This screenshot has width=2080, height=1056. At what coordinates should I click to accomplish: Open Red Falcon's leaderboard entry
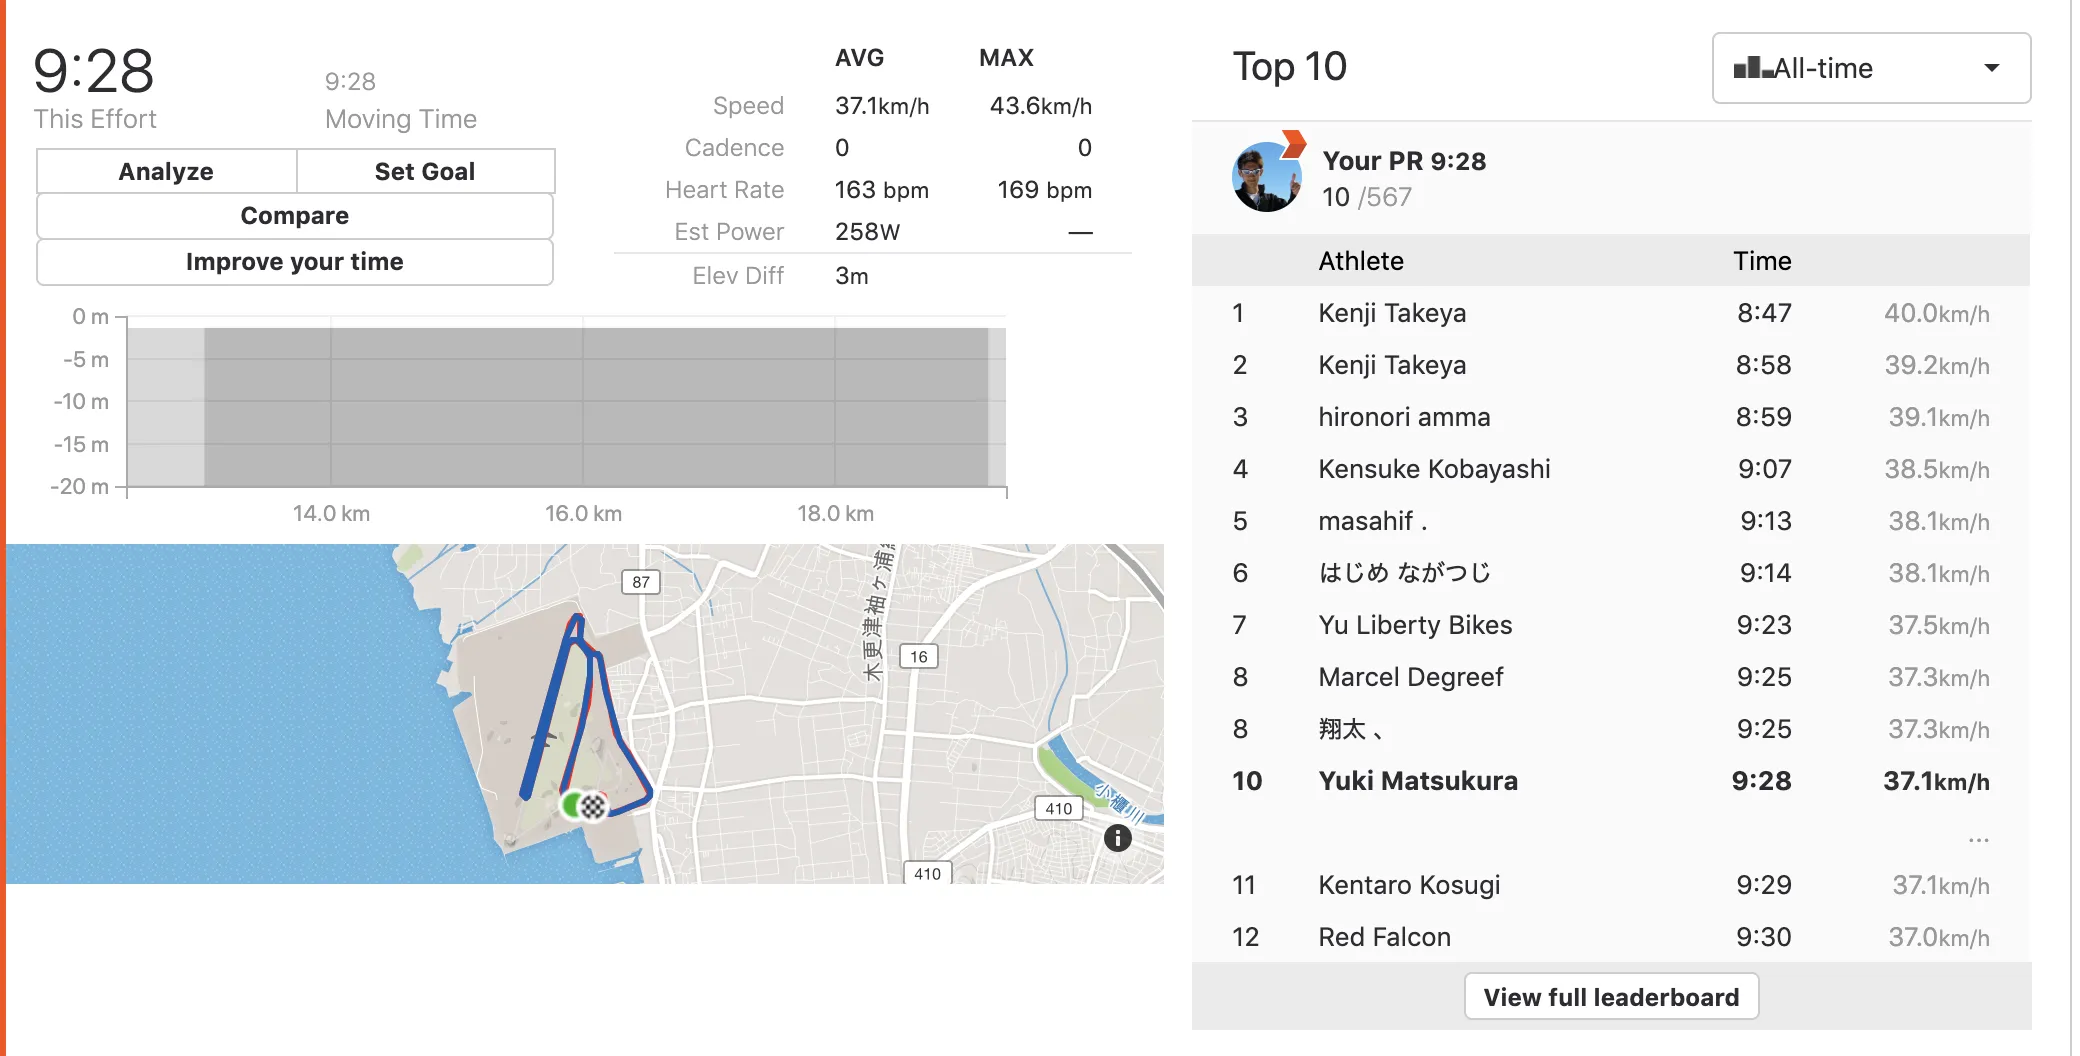(x=1384, y=937)
